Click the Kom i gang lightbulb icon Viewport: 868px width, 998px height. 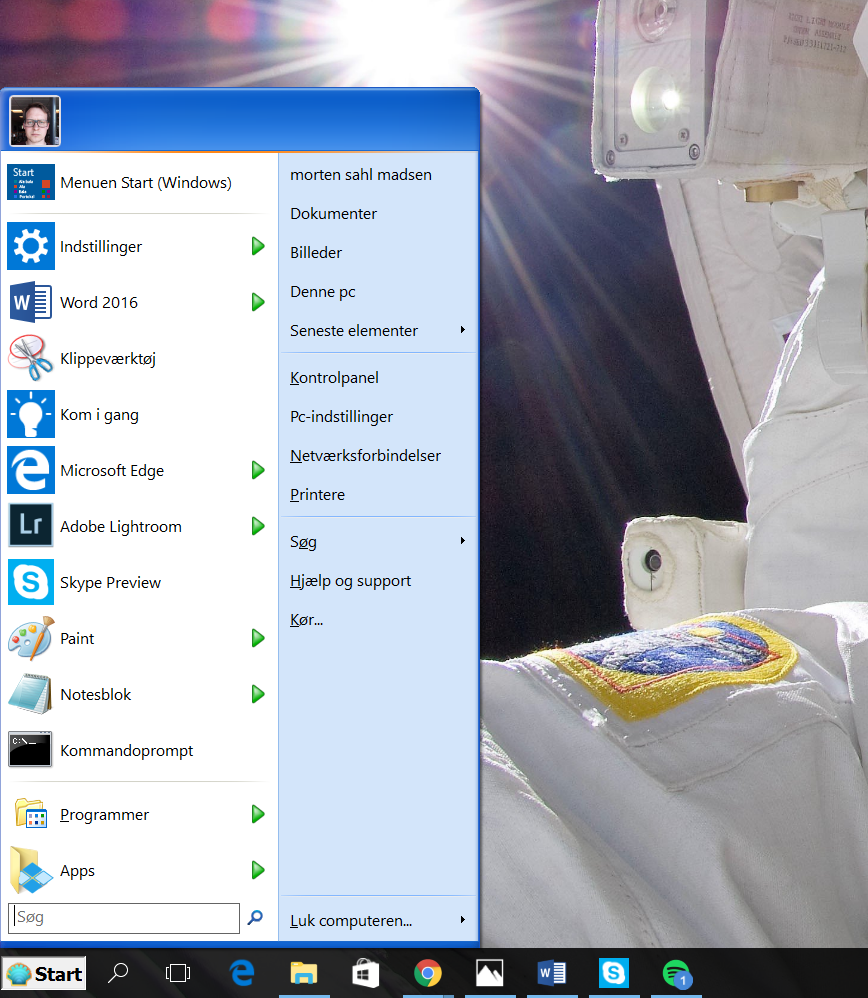coord(30,414)
